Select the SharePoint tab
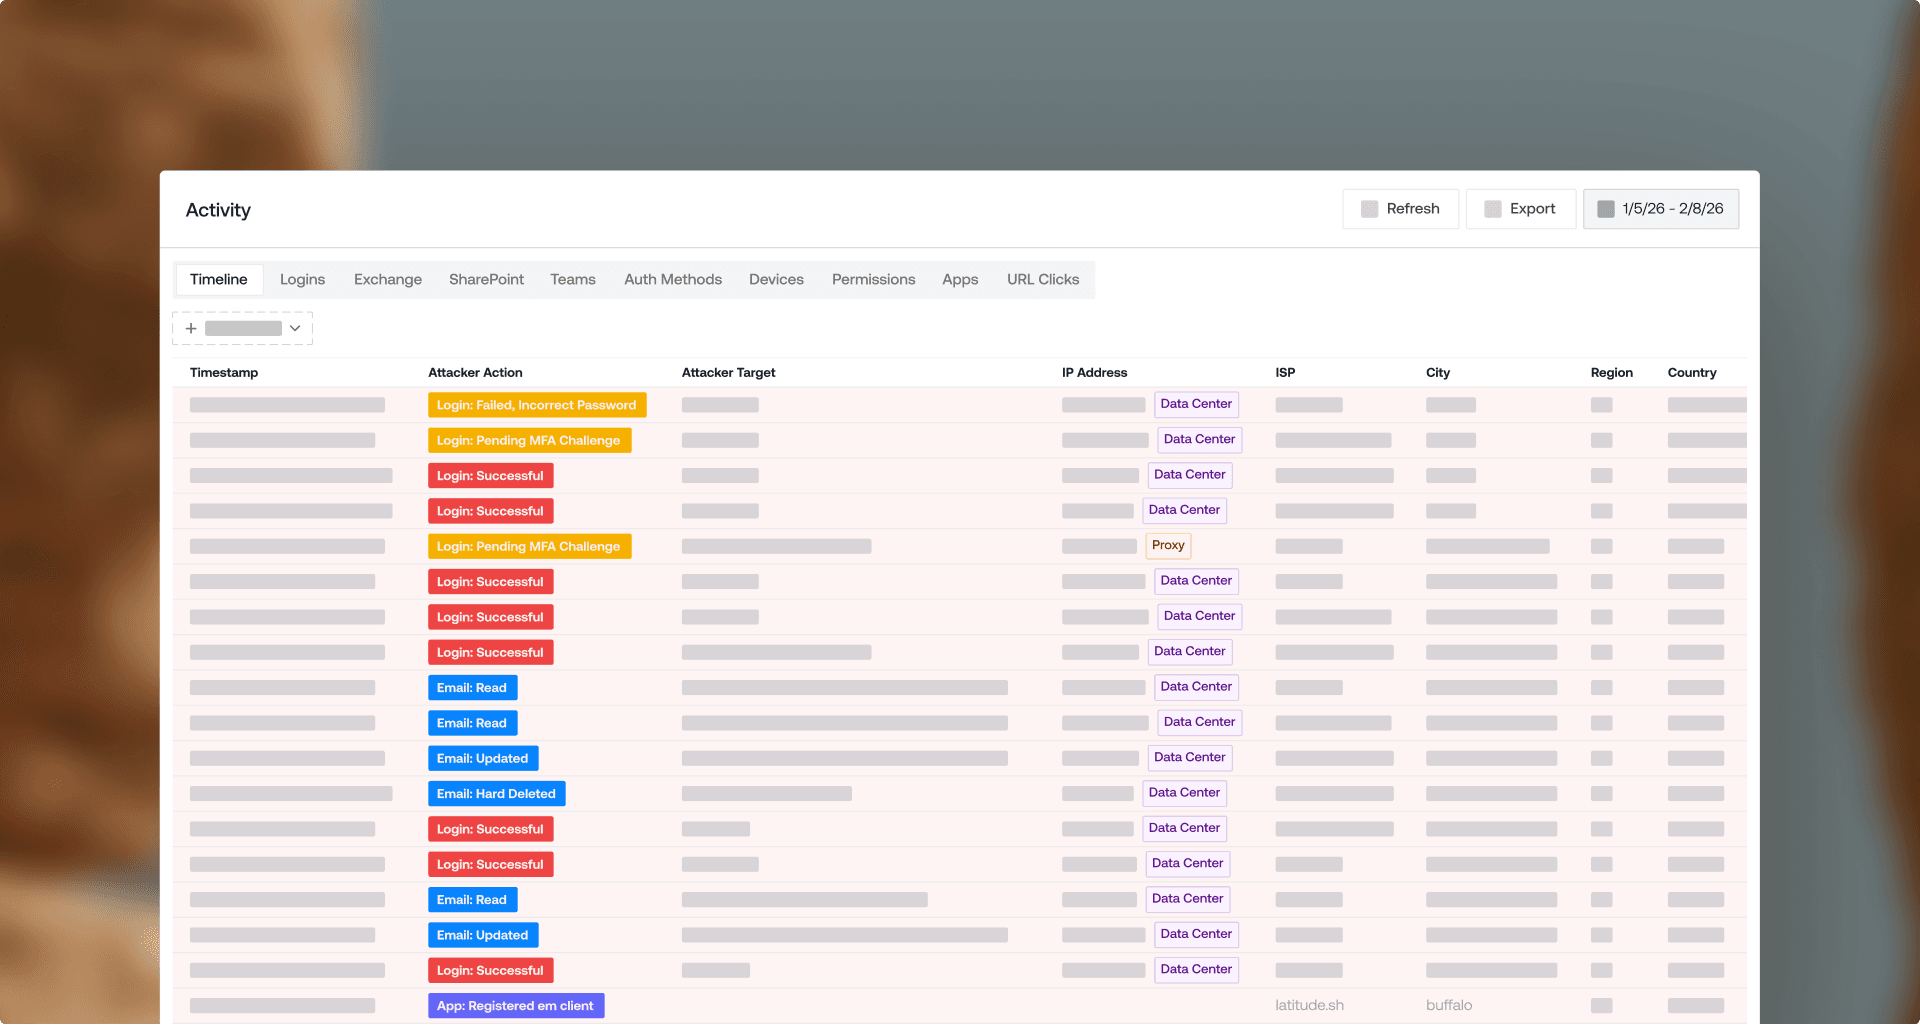This screenshot has width=1920, height=1025. coord(486,280)
